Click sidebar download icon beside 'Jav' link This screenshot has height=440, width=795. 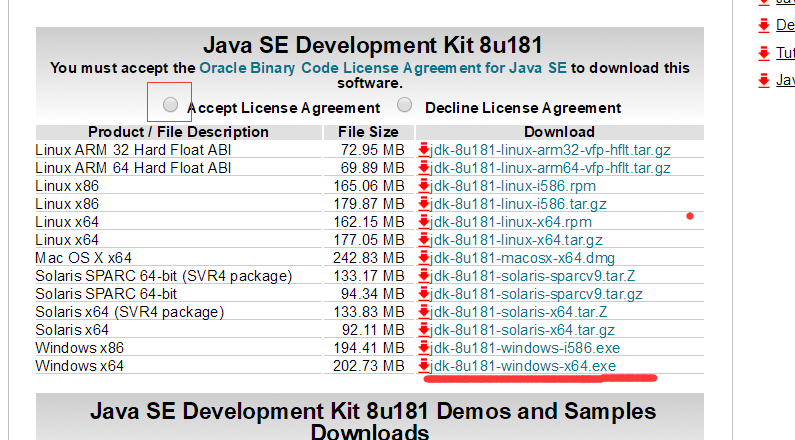coord(764,80)
